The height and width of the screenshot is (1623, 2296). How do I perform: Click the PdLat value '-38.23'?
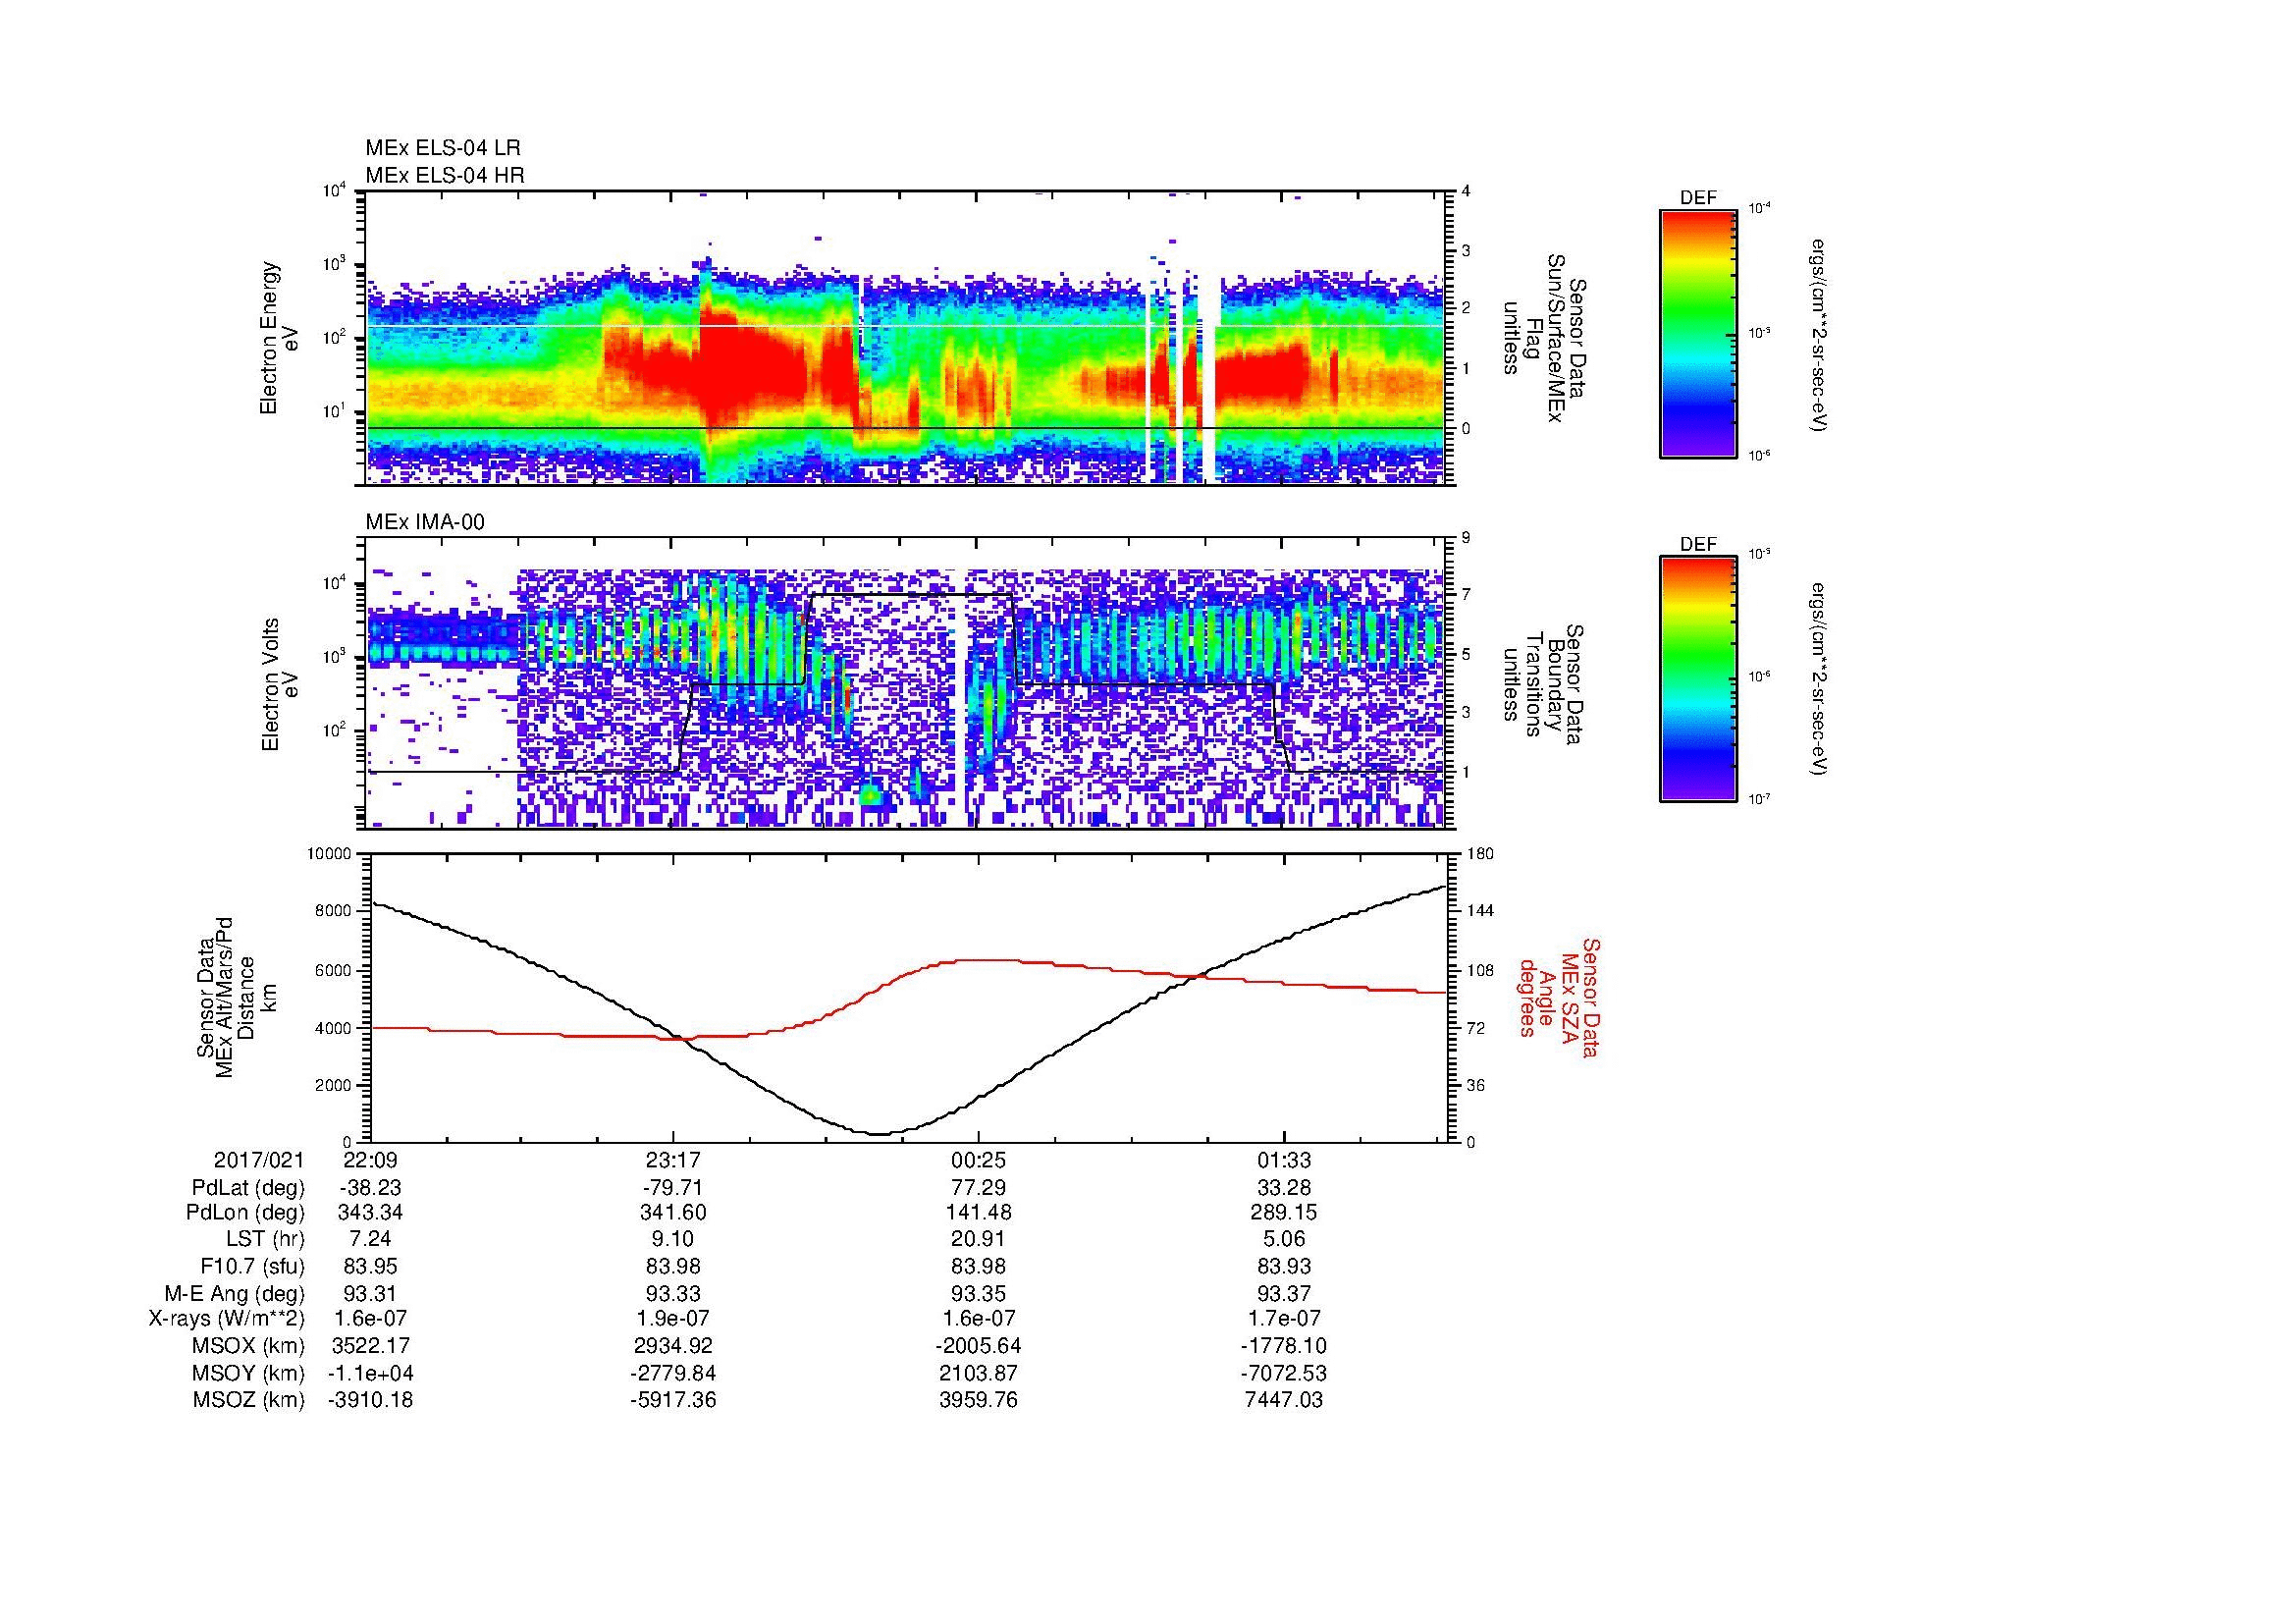[370, 1188]
